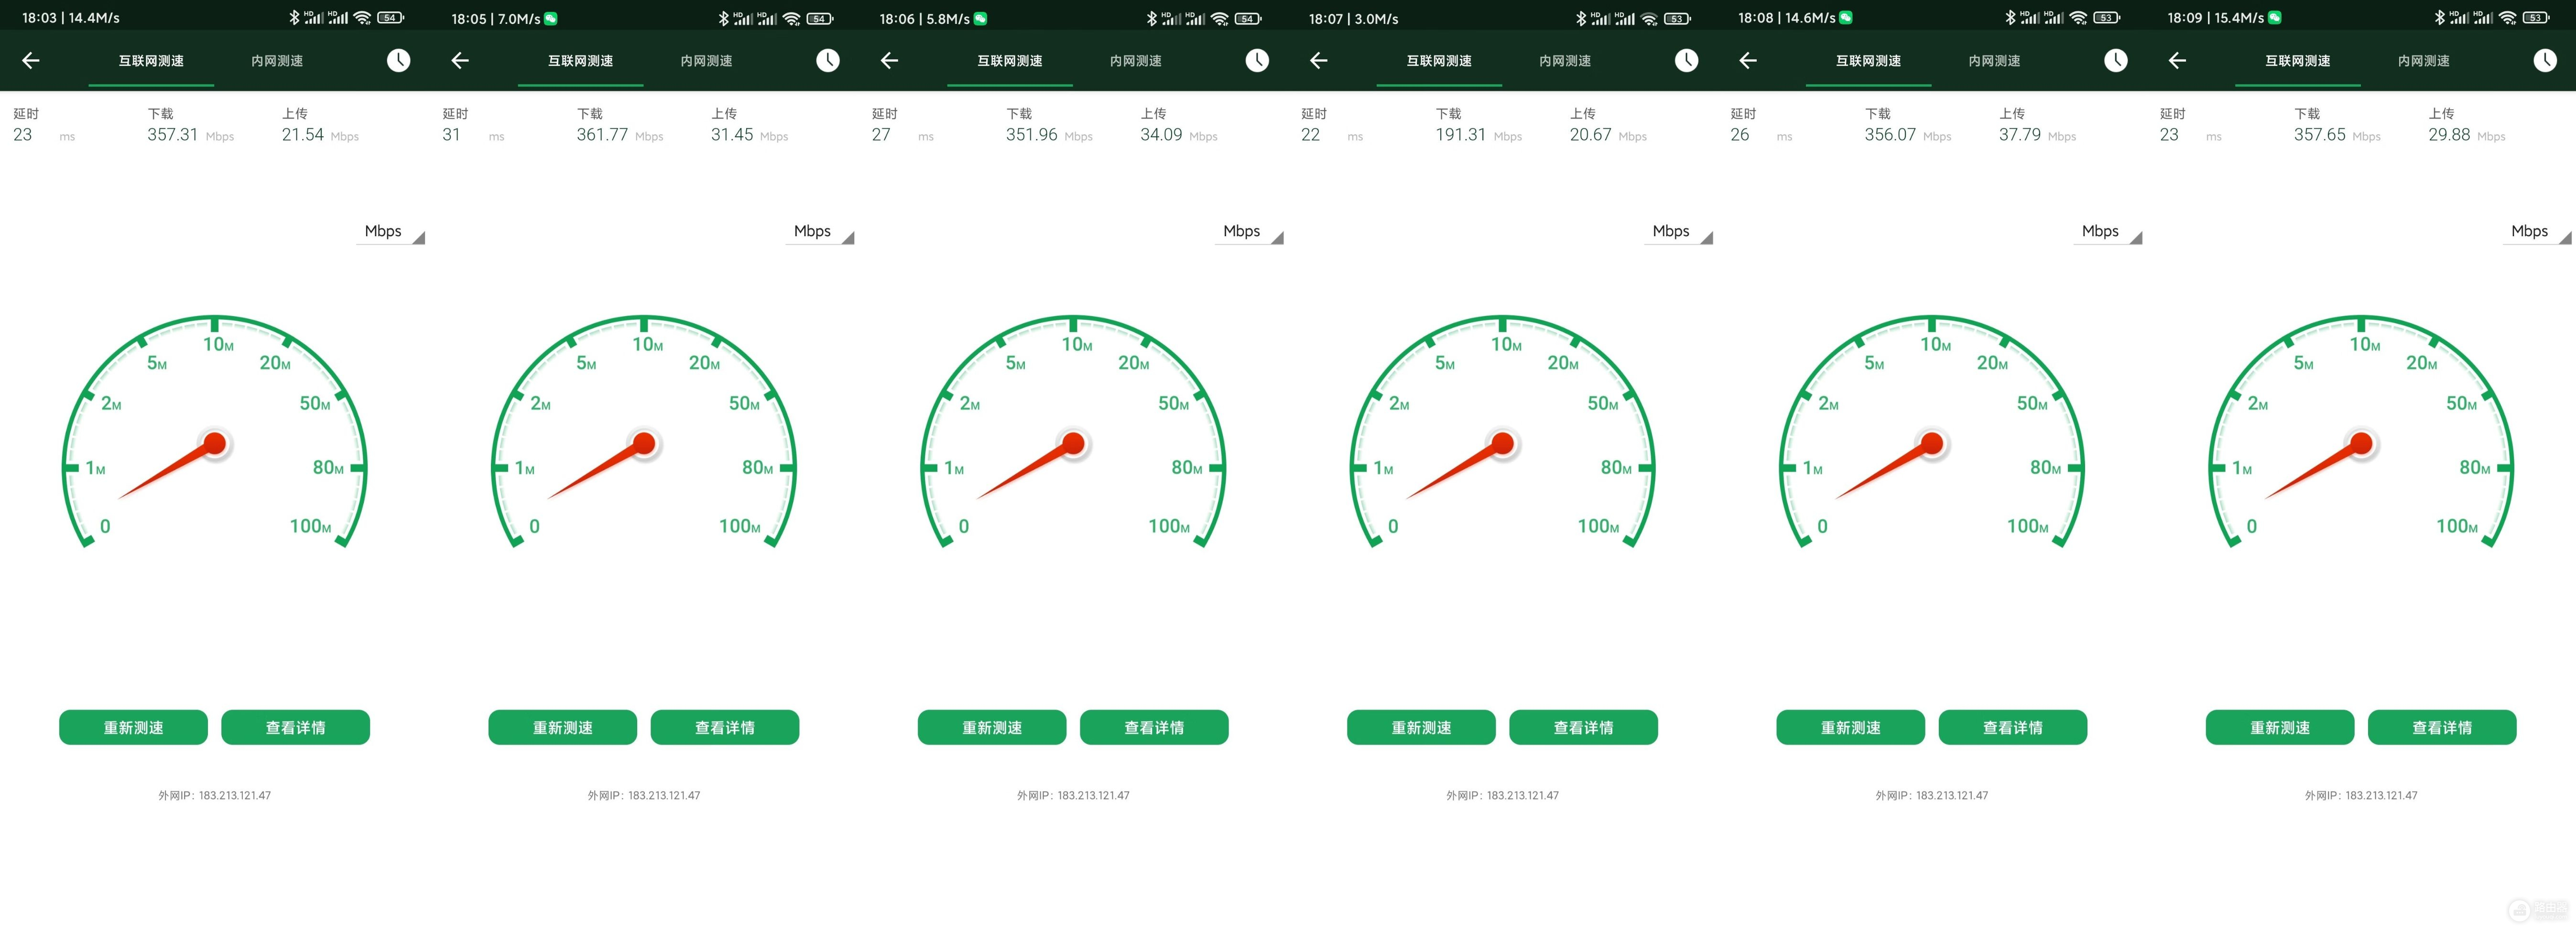Screen dimensions: 2576x930
Task: Select 互联网测速 tab in 18:08 screen
Action: [1868, 61]
